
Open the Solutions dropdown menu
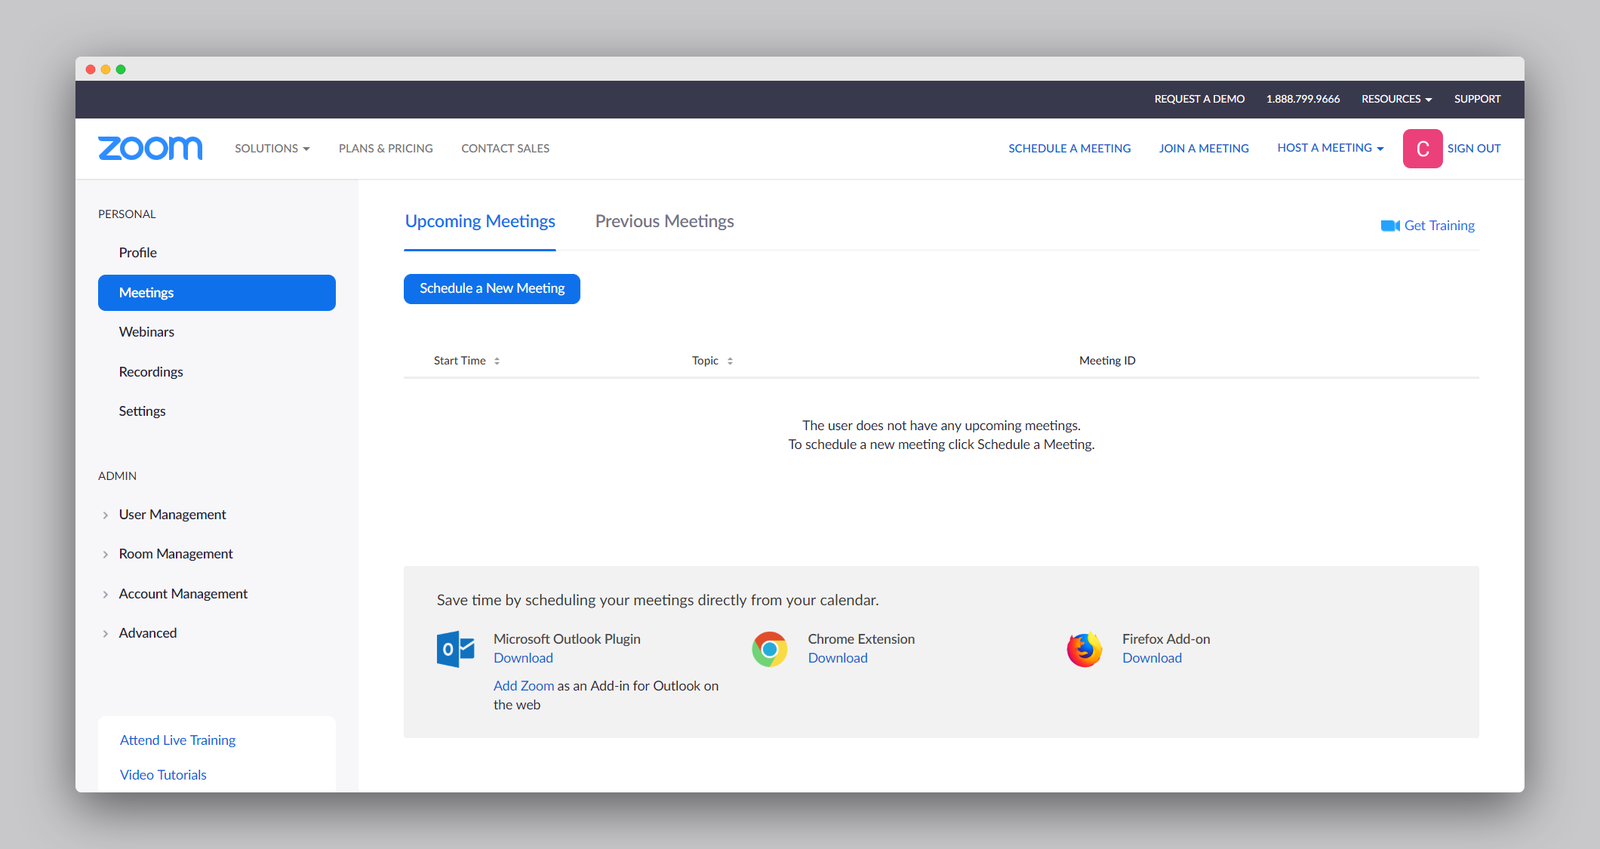tap(272, 149)
